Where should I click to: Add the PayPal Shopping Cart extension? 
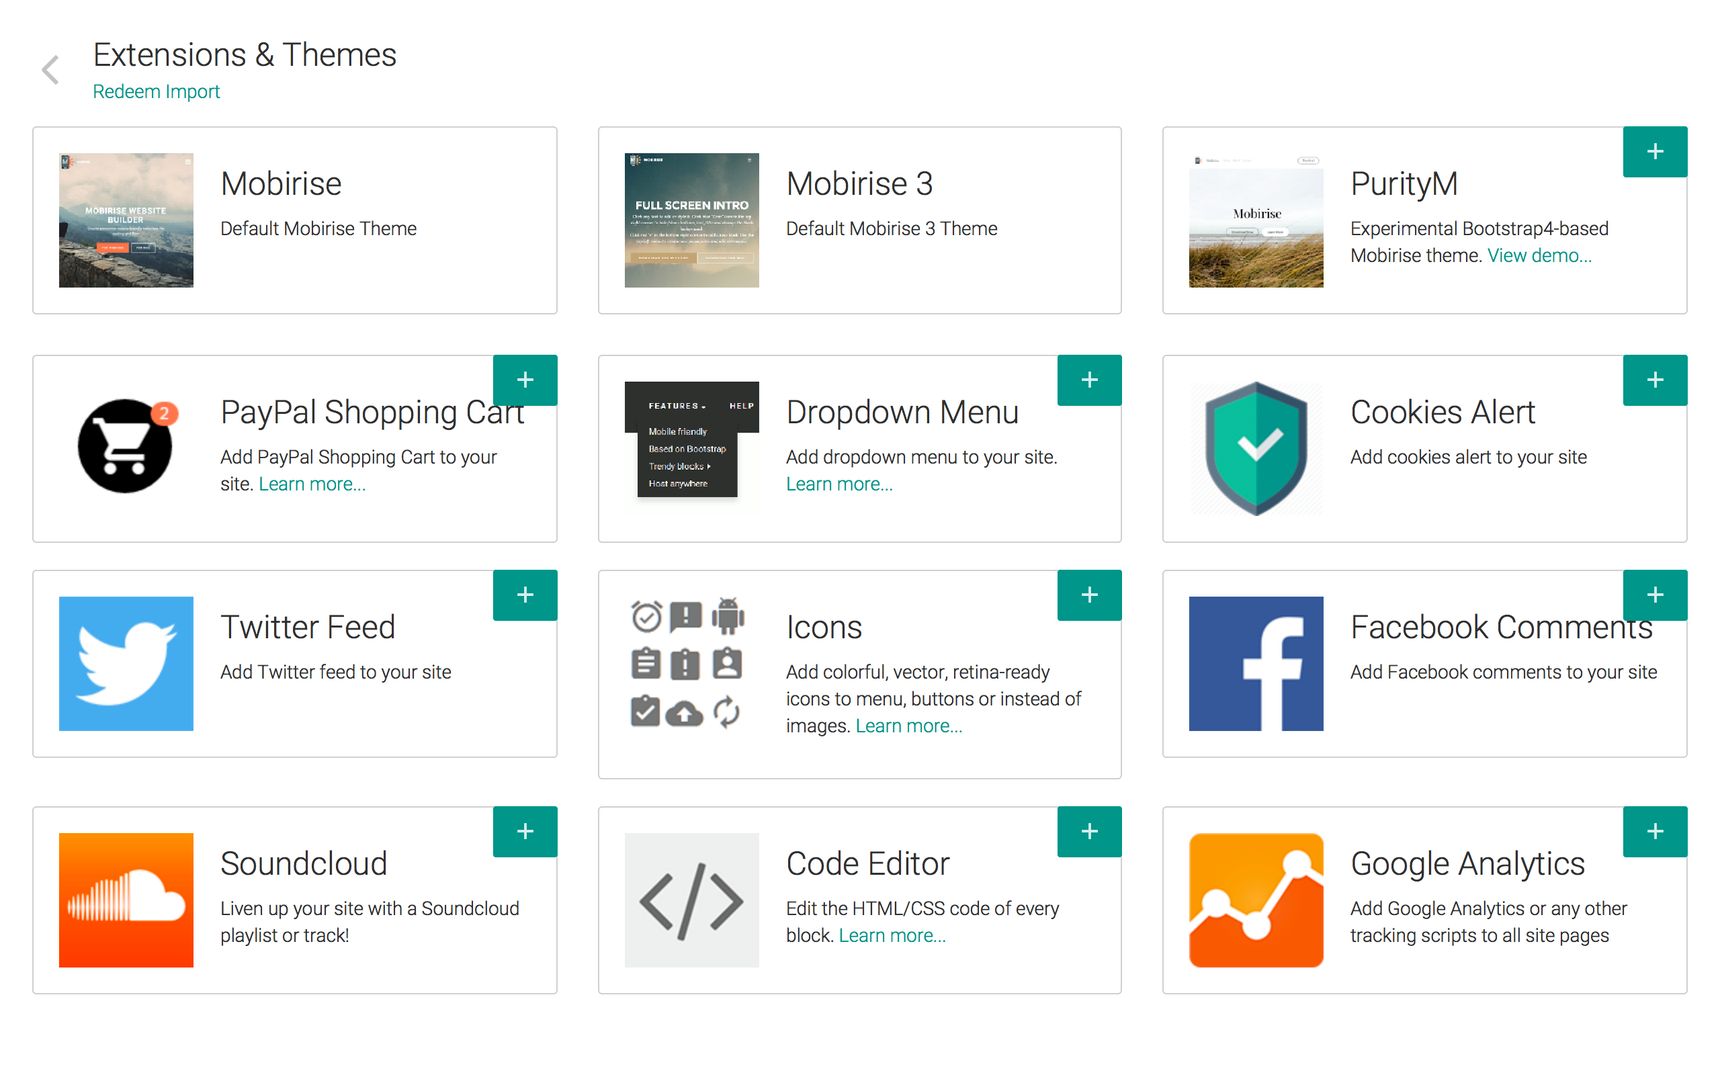525,380
